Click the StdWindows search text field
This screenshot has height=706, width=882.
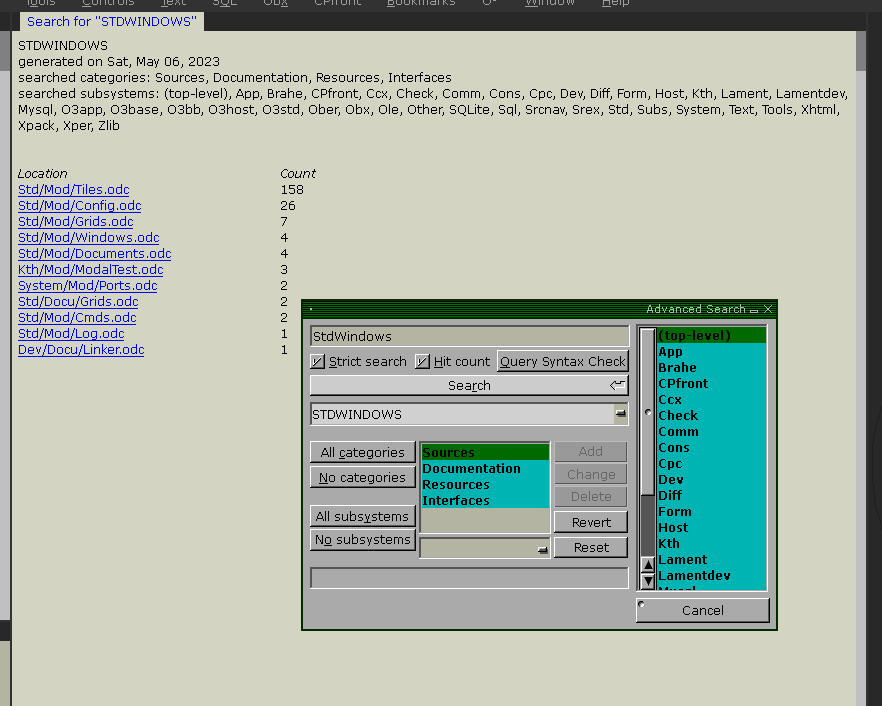pos(469,337)
